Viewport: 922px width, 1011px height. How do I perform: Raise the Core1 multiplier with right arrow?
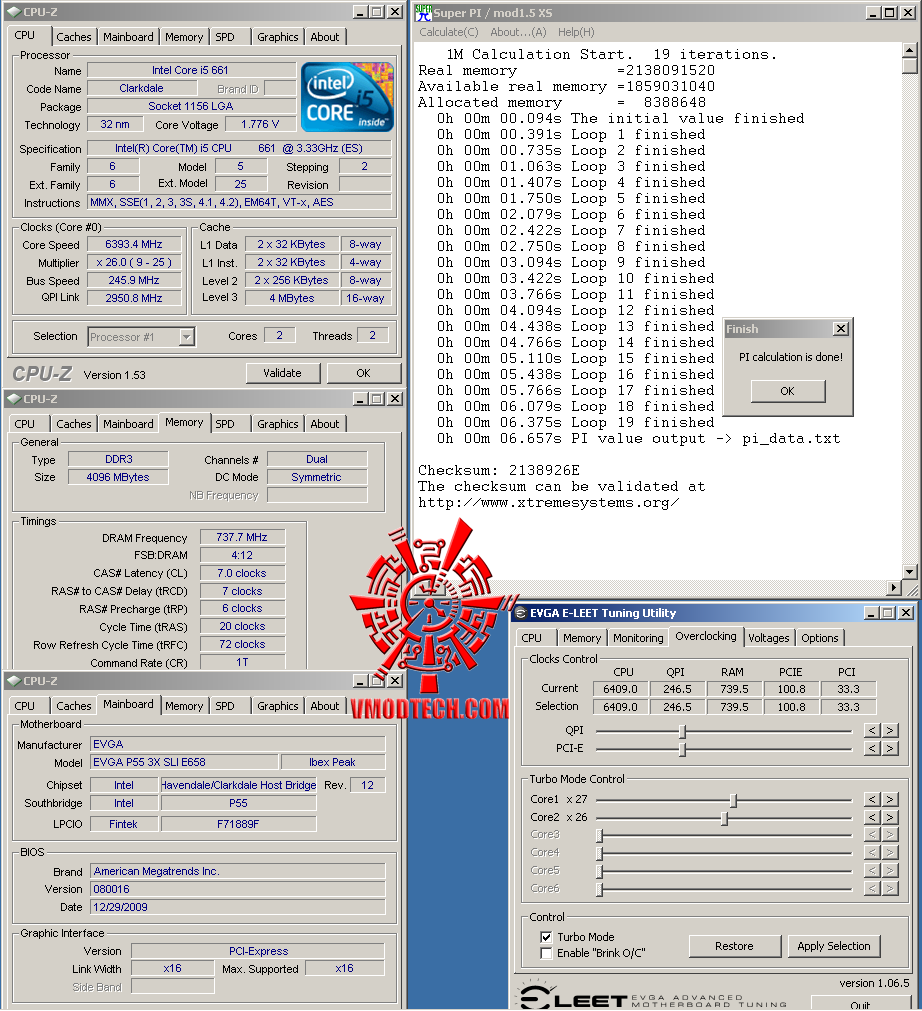tap(890, 799)
